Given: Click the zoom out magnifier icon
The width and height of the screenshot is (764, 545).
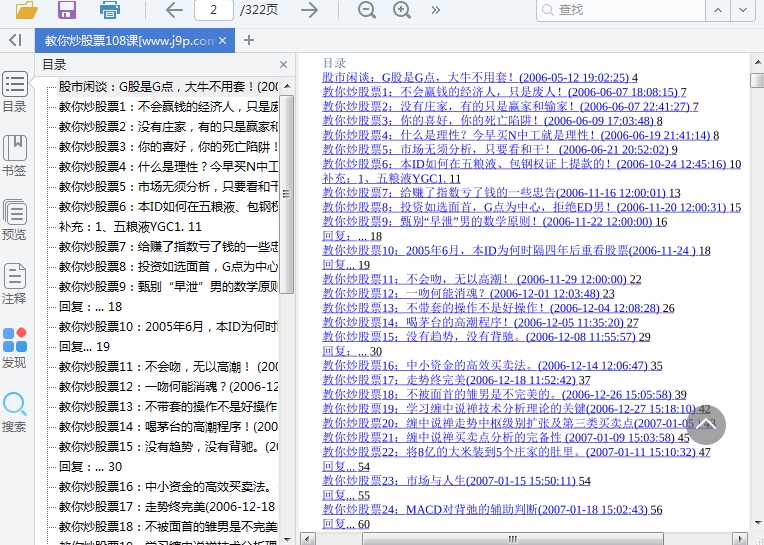Looking at the screenshot, I should (367, 10).
